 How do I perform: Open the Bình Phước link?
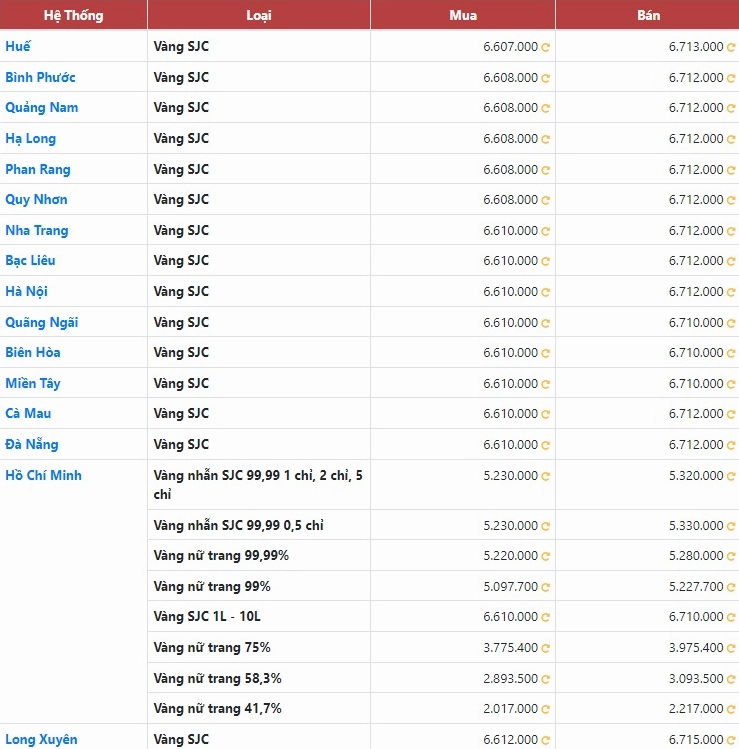[40, 77]
